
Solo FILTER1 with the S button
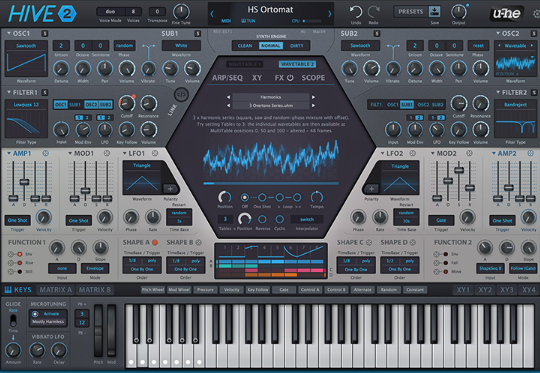pos(45,92)
